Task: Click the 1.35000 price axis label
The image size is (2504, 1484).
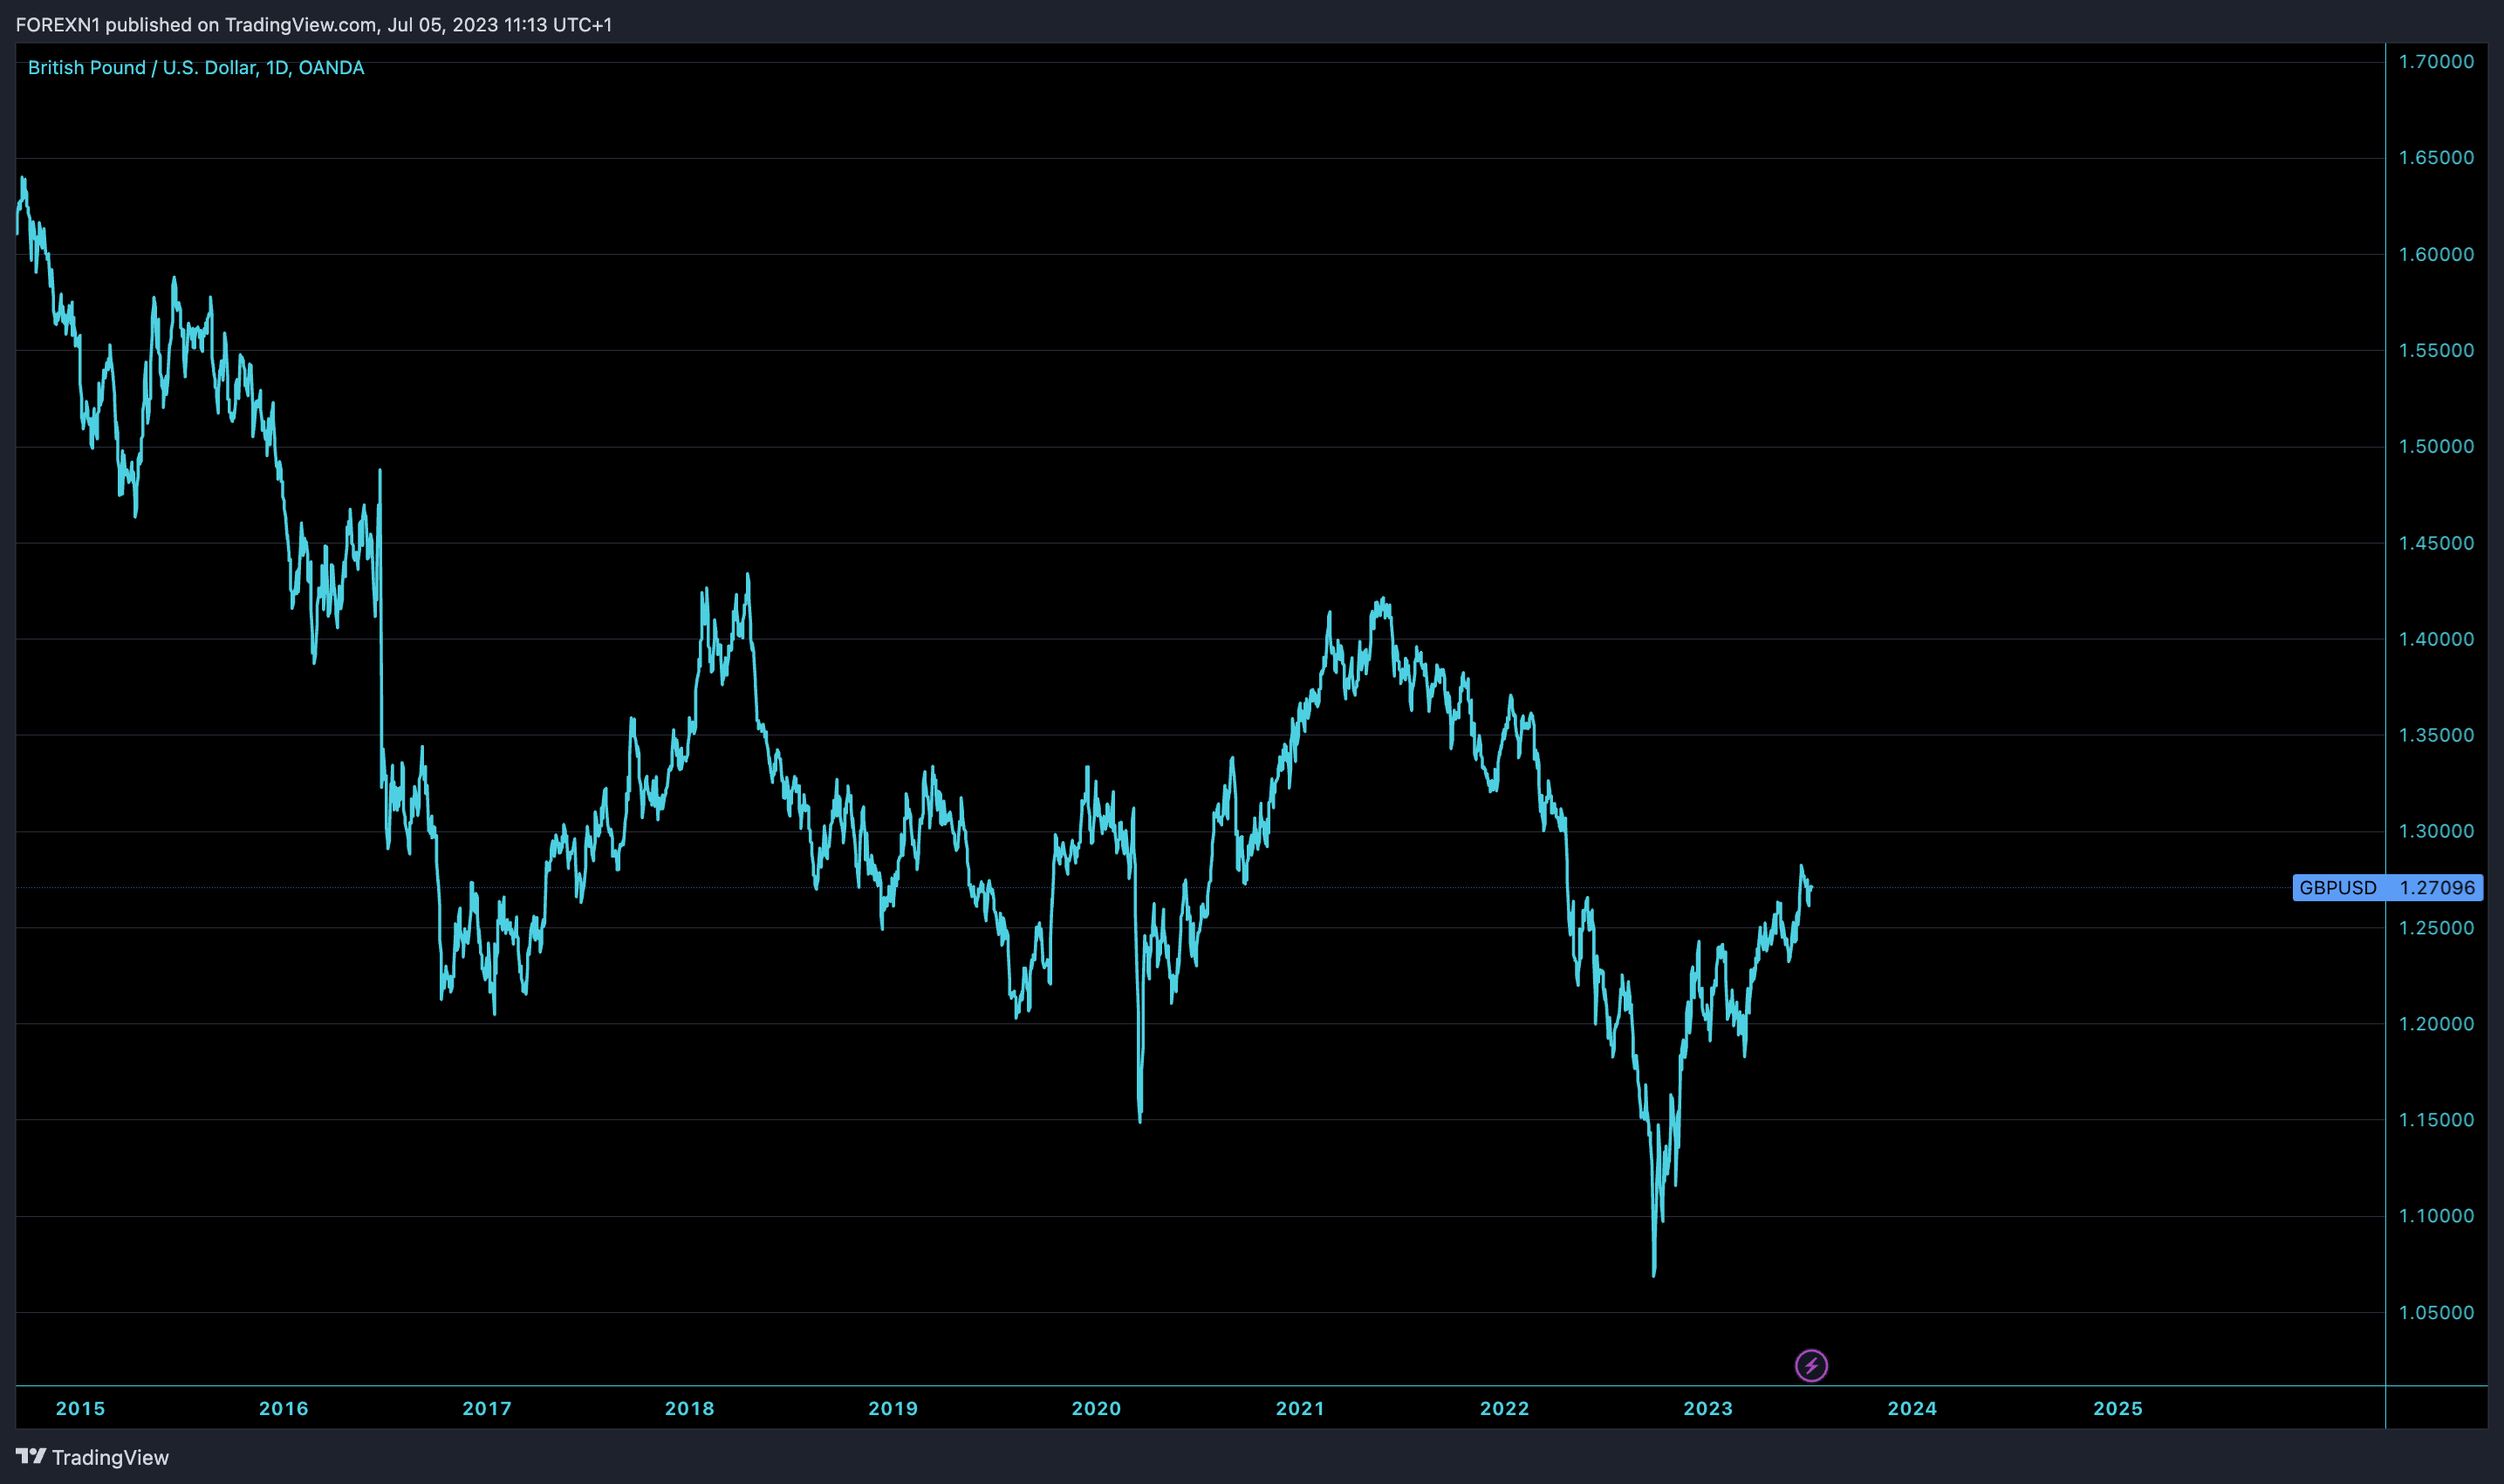Action: [x=2436, y=735]
